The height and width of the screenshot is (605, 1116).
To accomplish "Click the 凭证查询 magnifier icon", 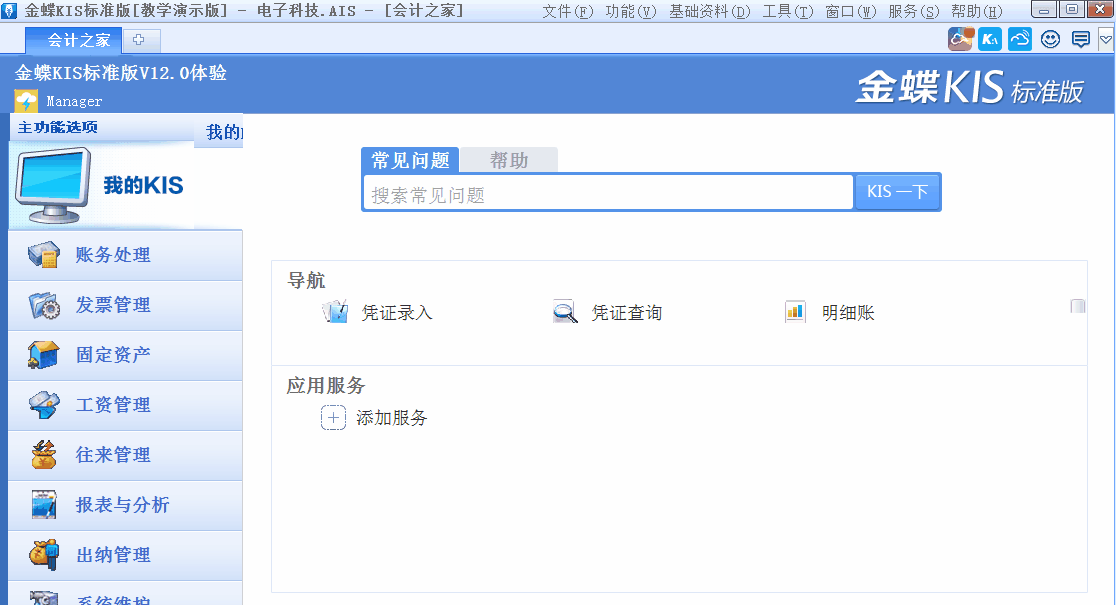I will pos(565,312).
